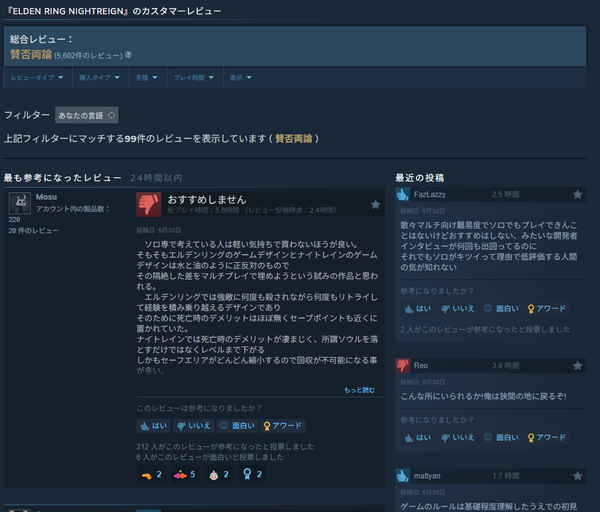Viewport: 600px width, 512px height.
Task: Expand Mosu's review with もっと読む
Action: (359, 390)
